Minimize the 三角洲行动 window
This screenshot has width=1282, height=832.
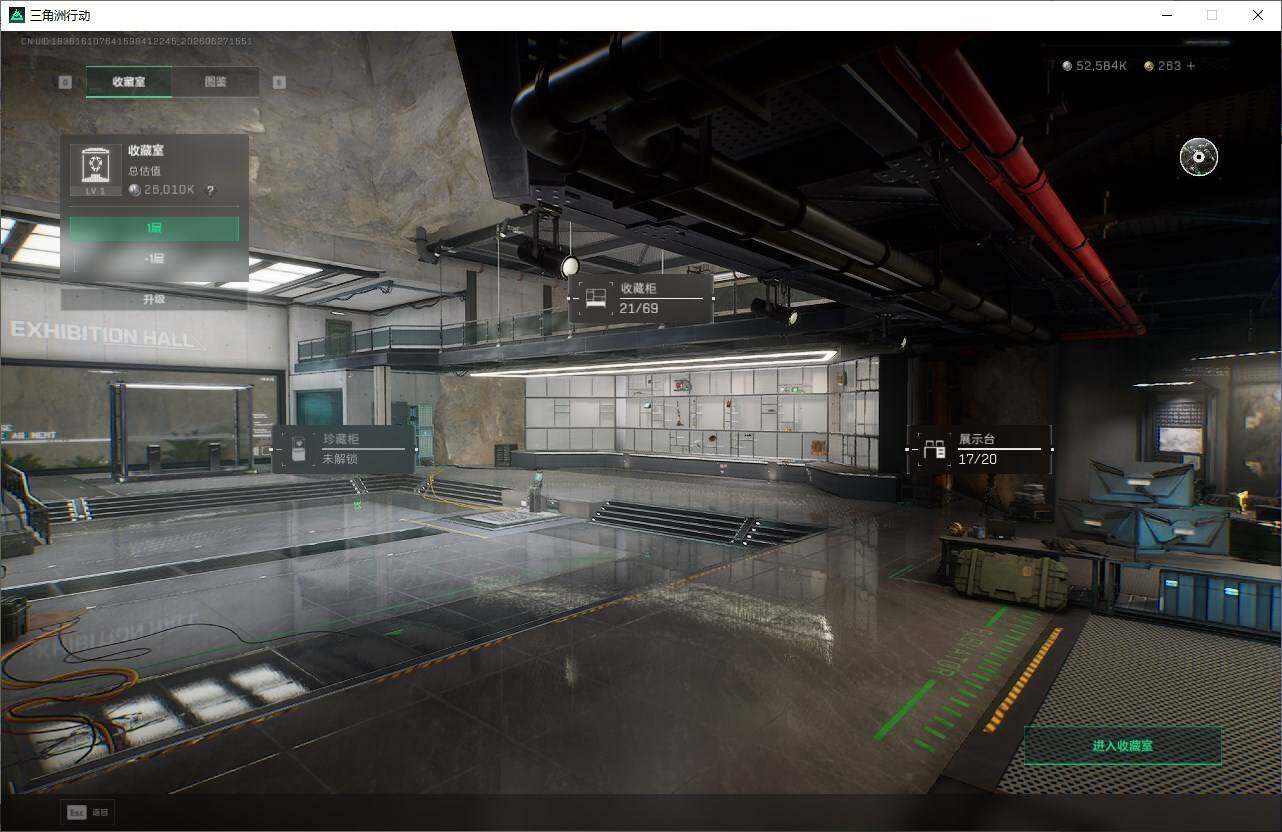[1167, 15]
